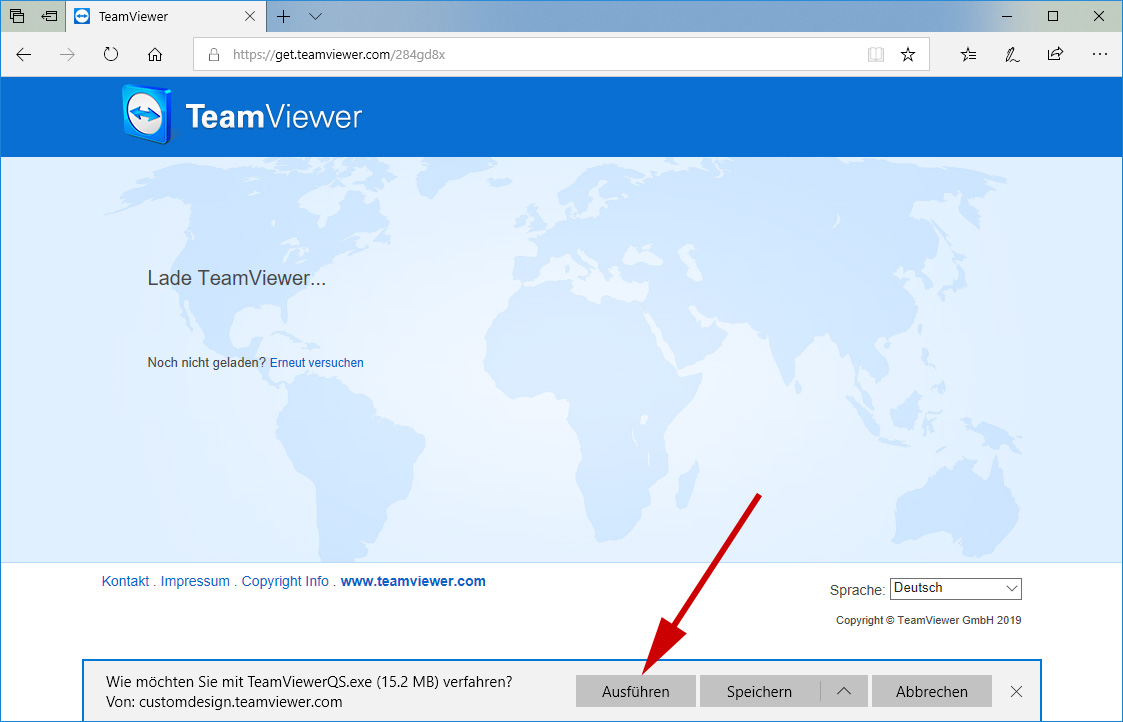Image resolution: width=1123 pixels, height=722 pixels.
Task: Click the TeamViewer logo in header
Action: 242,115
